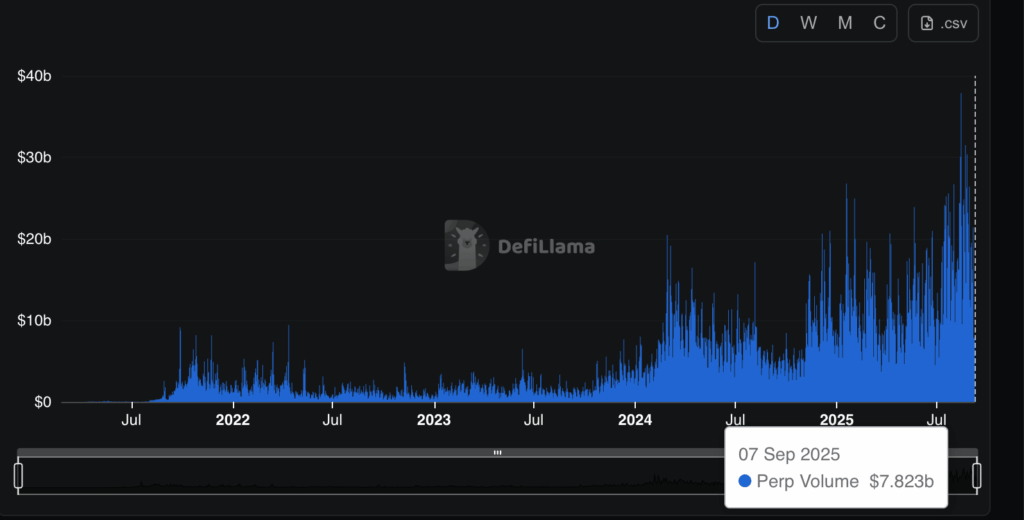Screen dimensions: 1024x520
Task: Switch chart to weekly W grouping
Action: coord(808,23)
